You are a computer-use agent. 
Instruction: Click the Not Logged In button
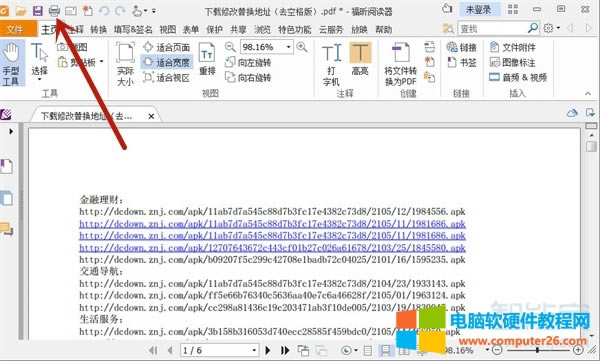[x=478, y=10]
